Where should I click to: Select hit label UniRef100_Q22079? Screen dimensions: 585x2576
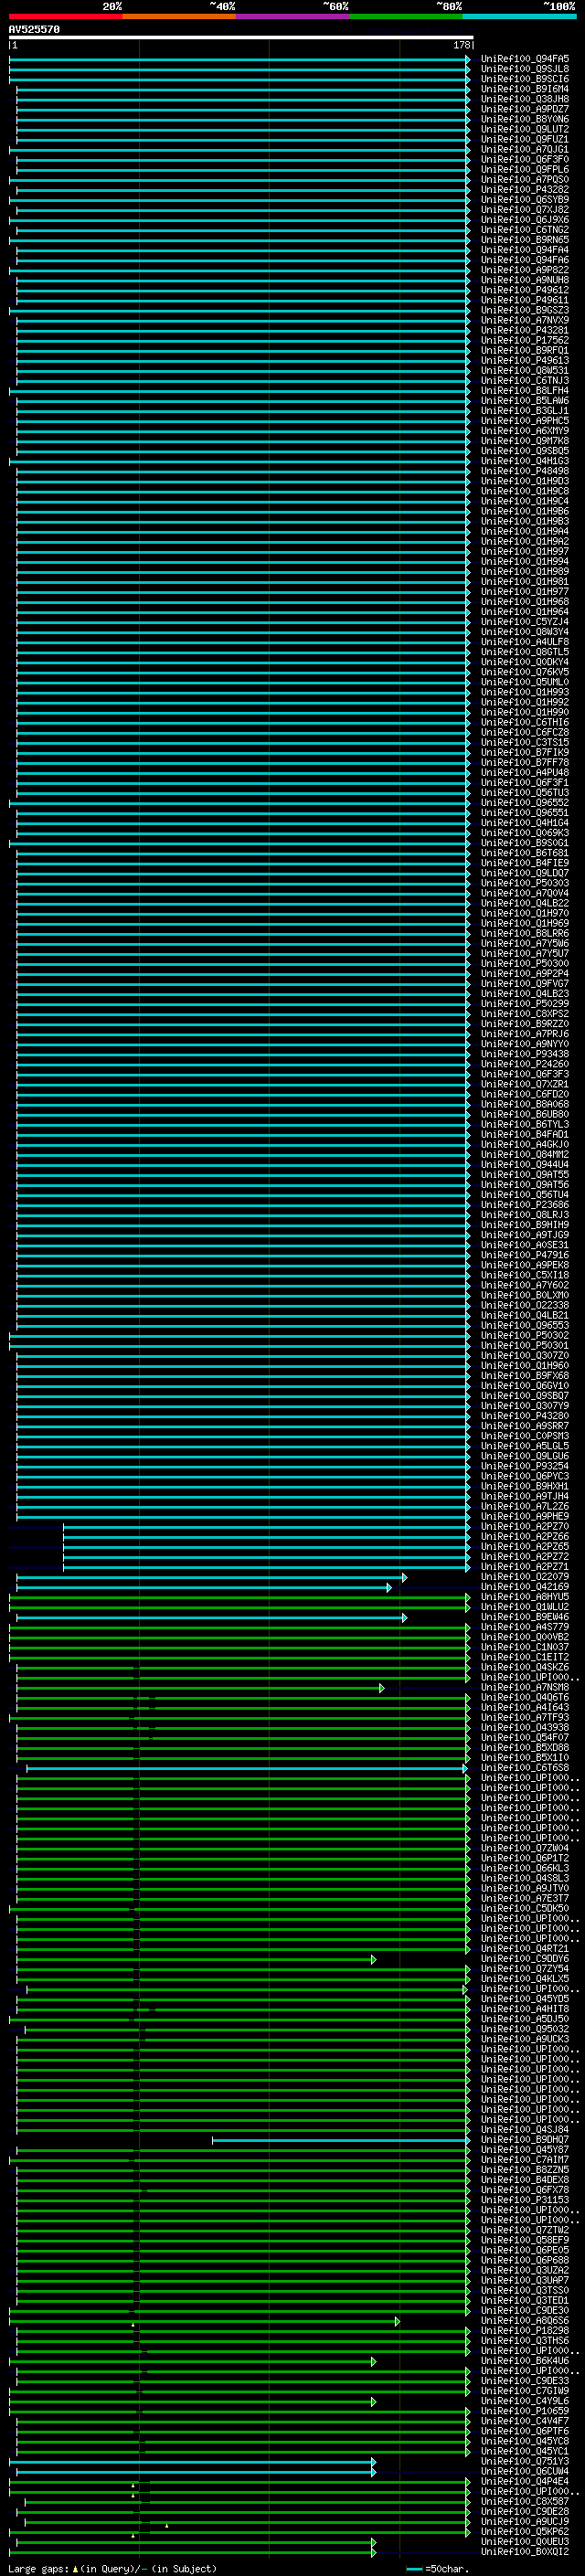525,1577
